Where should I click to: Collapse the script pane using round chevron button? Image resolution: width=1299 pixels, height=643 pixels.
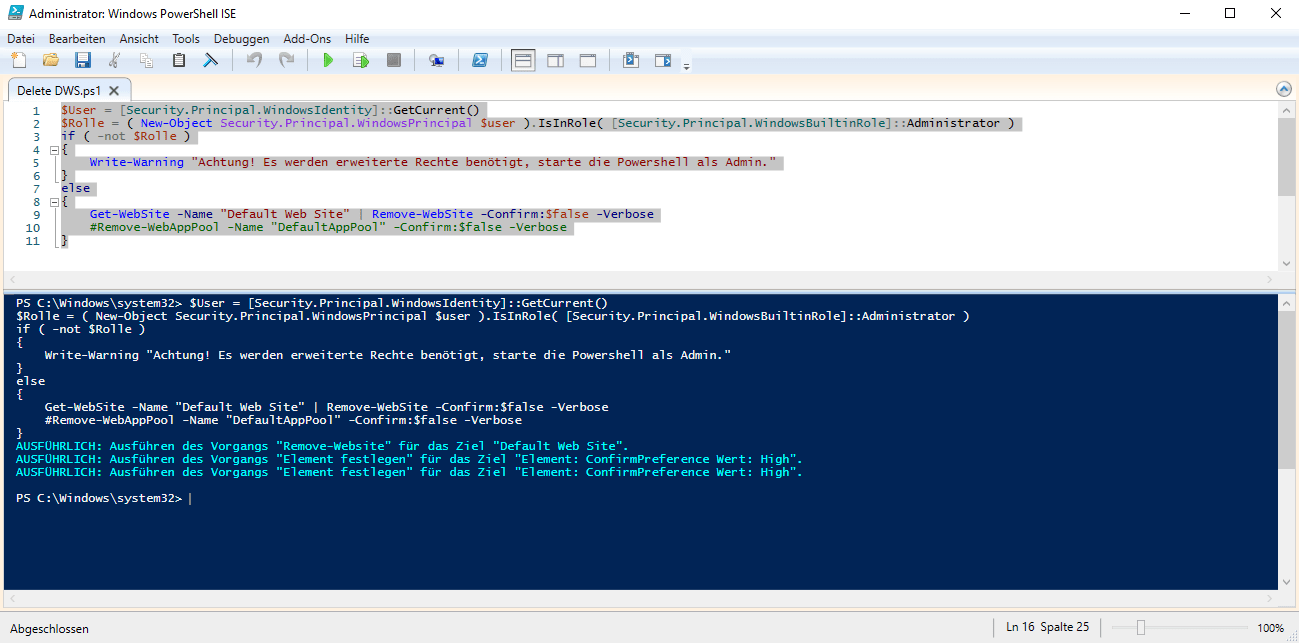tap(1284, 89)
